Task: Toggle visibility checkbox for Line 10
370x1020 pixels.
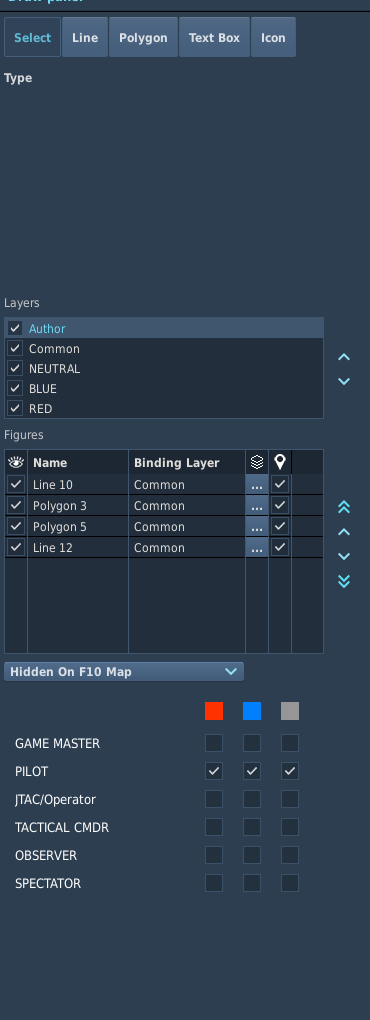Action: [16, 484]
